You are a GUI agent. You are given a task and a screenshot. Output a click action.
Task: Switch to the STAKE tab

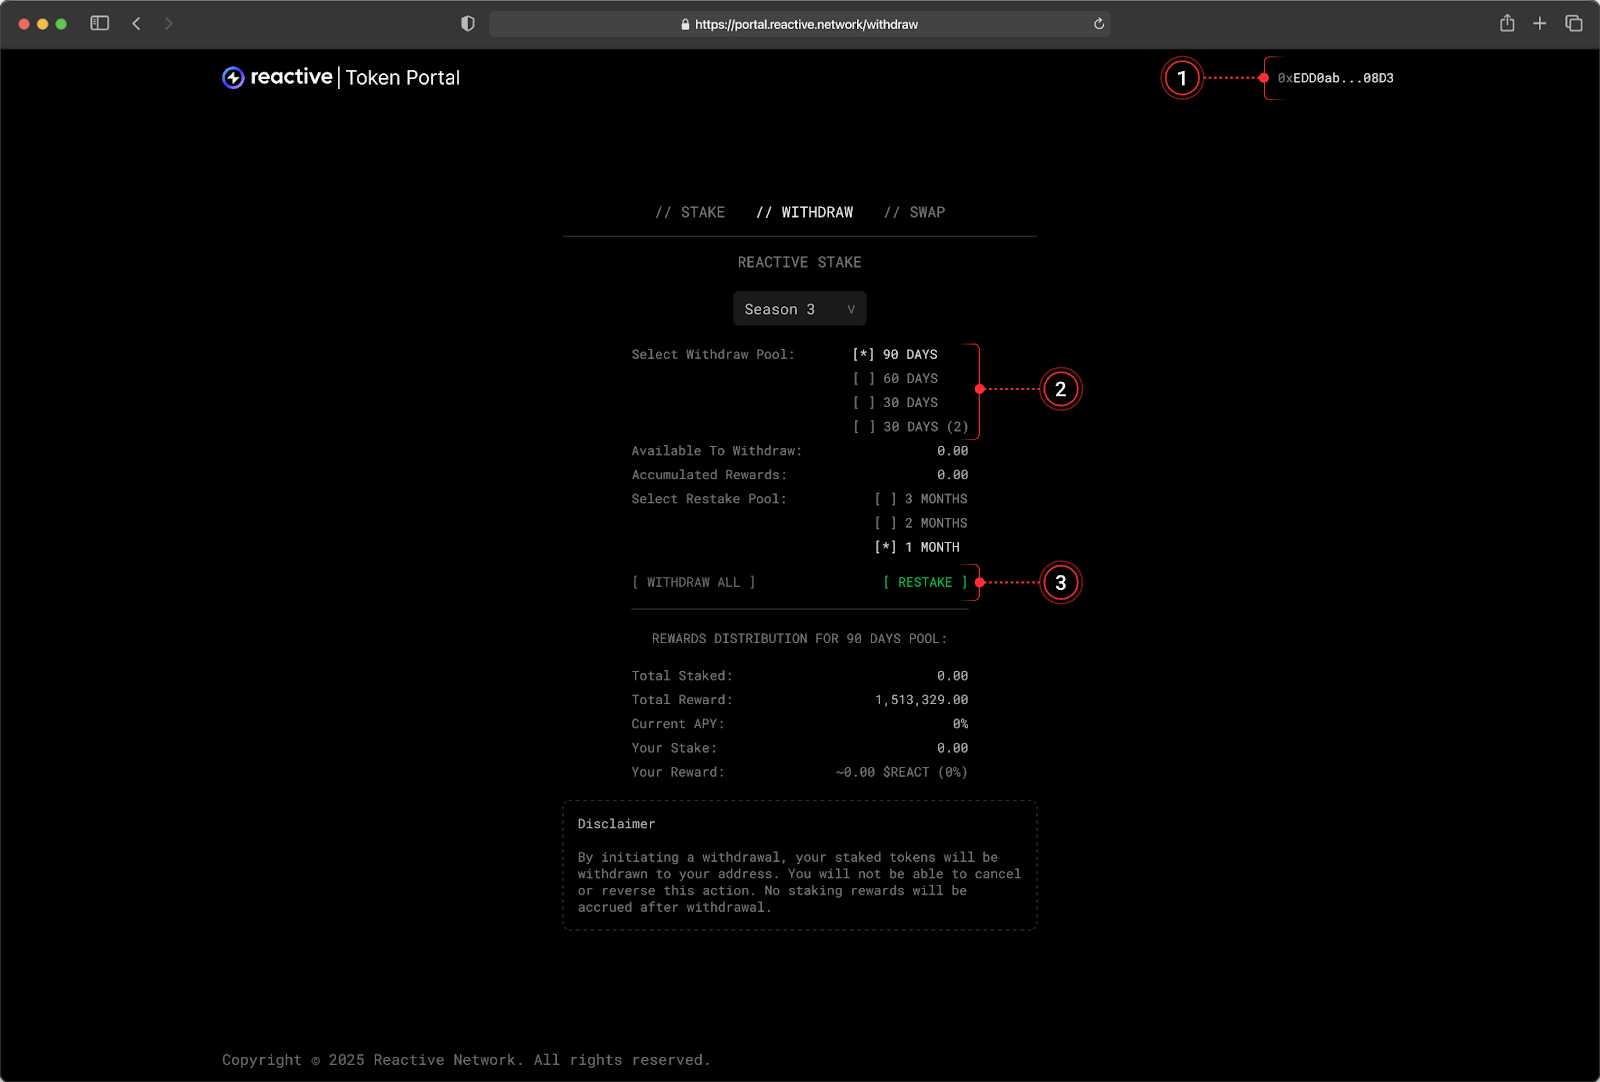690,212
